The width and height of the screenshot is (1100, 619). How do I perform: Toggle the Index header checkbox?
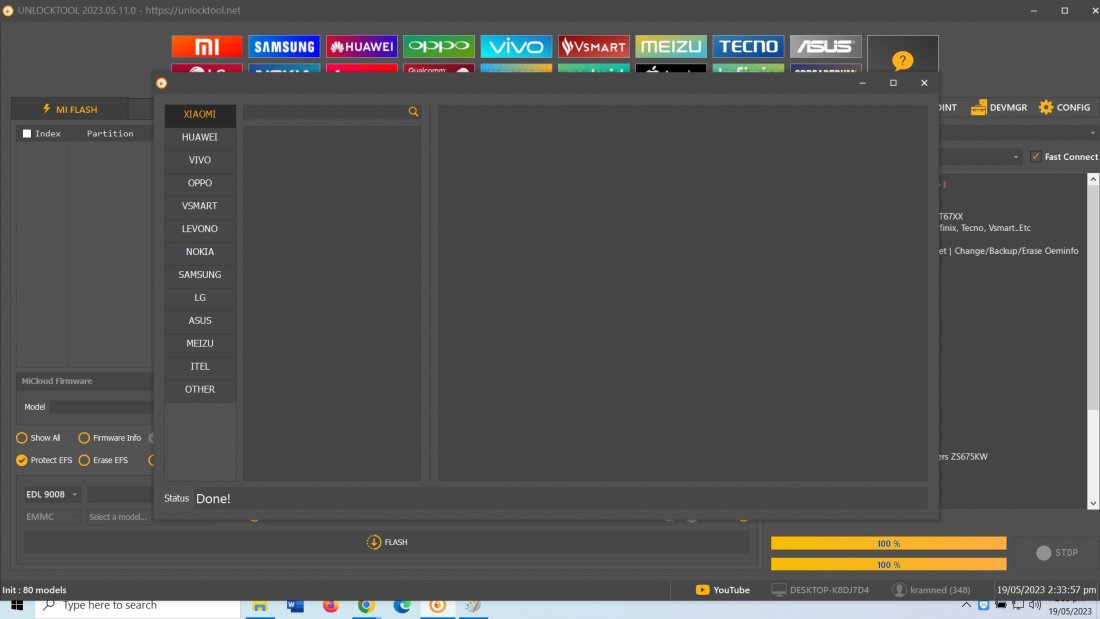27,133
